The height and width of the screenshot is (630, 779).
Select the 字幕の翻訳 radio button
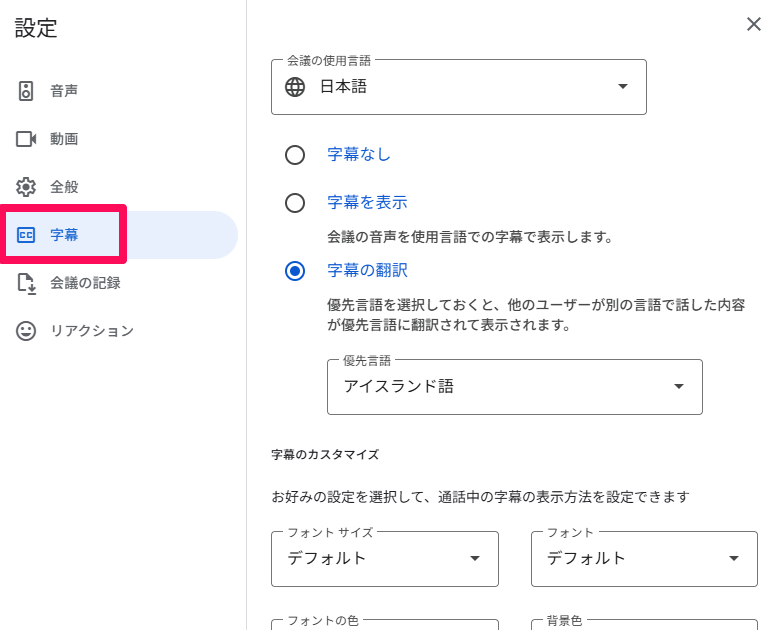(x=295, y=271)
